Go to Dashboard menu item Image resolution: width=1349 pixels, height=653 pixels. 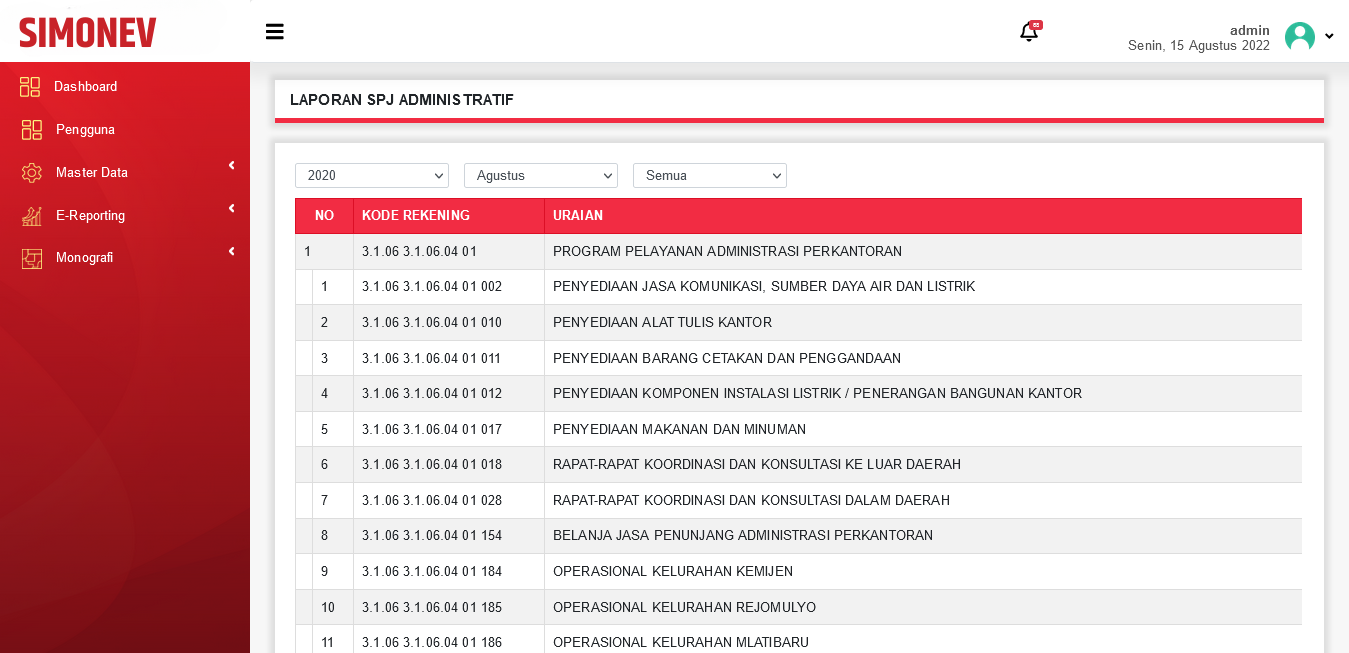[85, 87]
